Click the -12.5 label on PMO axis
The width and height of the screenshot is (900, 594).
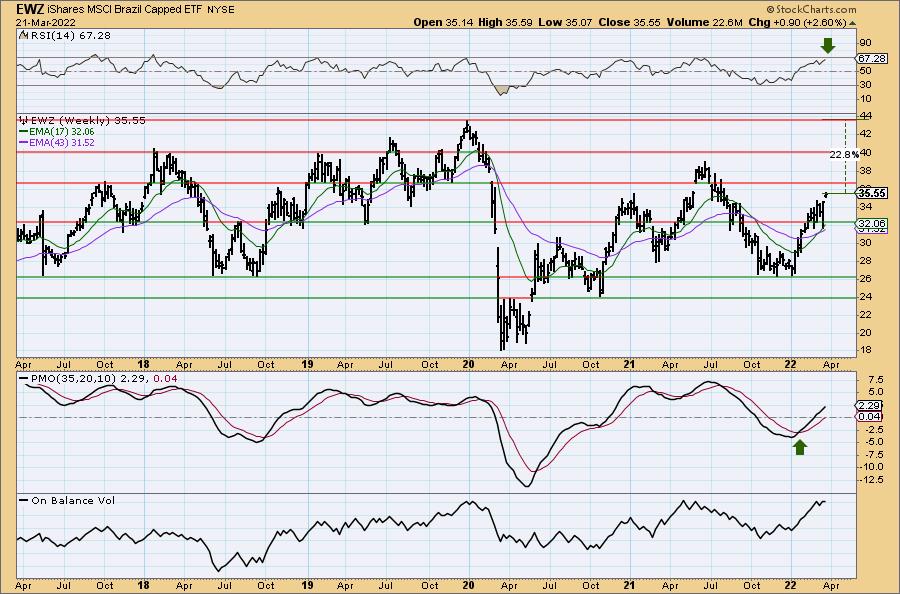point(871,479)
